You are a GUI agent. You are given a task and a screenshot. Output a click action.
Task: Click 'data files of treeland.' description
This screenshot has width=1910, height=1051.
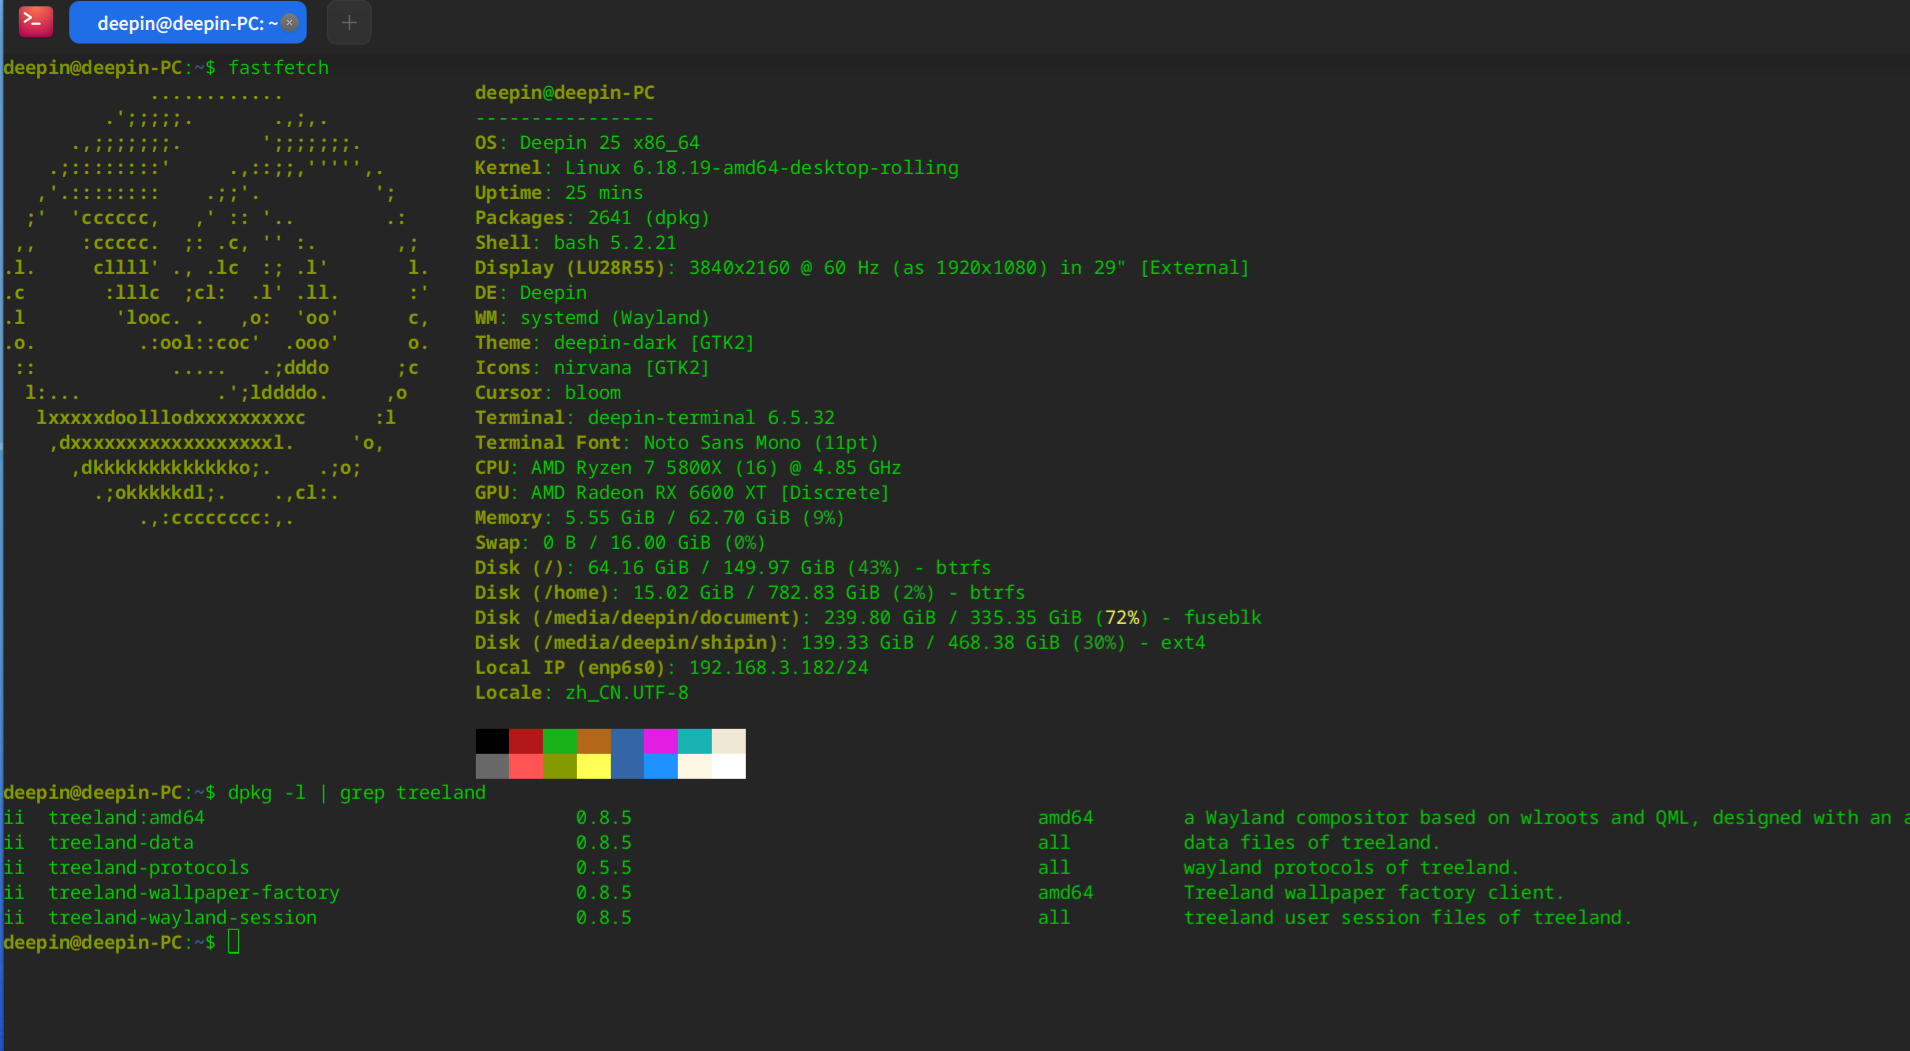click(x=1312, y=843)
